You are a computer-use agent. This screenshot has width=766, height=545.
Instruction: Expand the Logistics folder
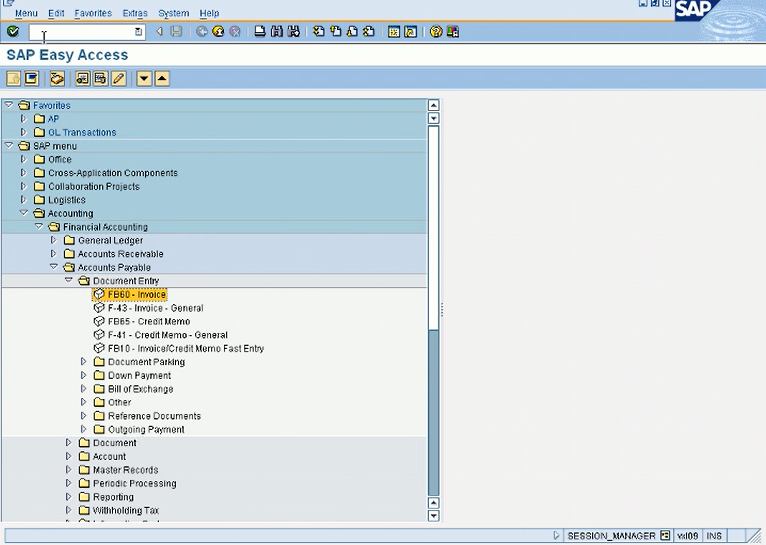pos(23,200)
